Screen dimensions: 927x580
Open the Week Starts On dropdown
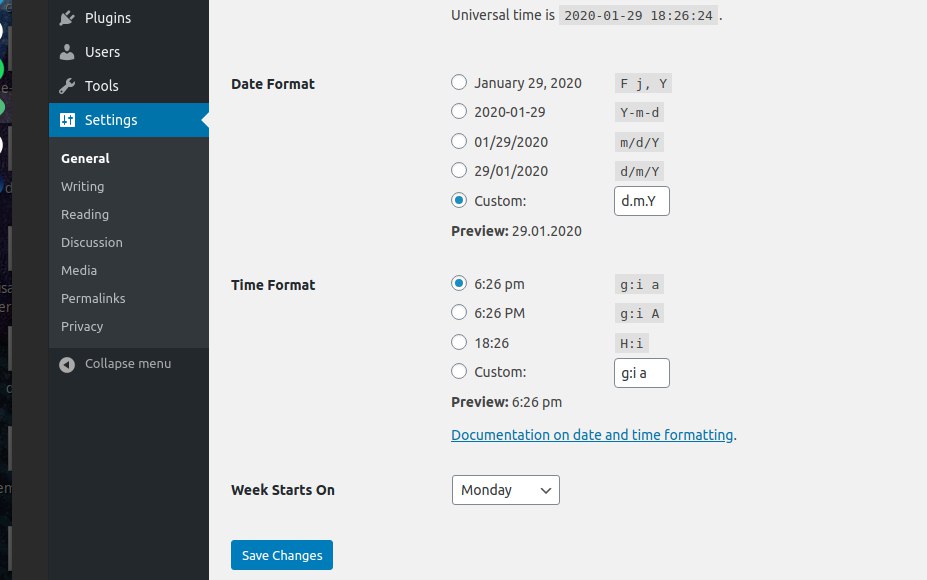tap(505, 490)
